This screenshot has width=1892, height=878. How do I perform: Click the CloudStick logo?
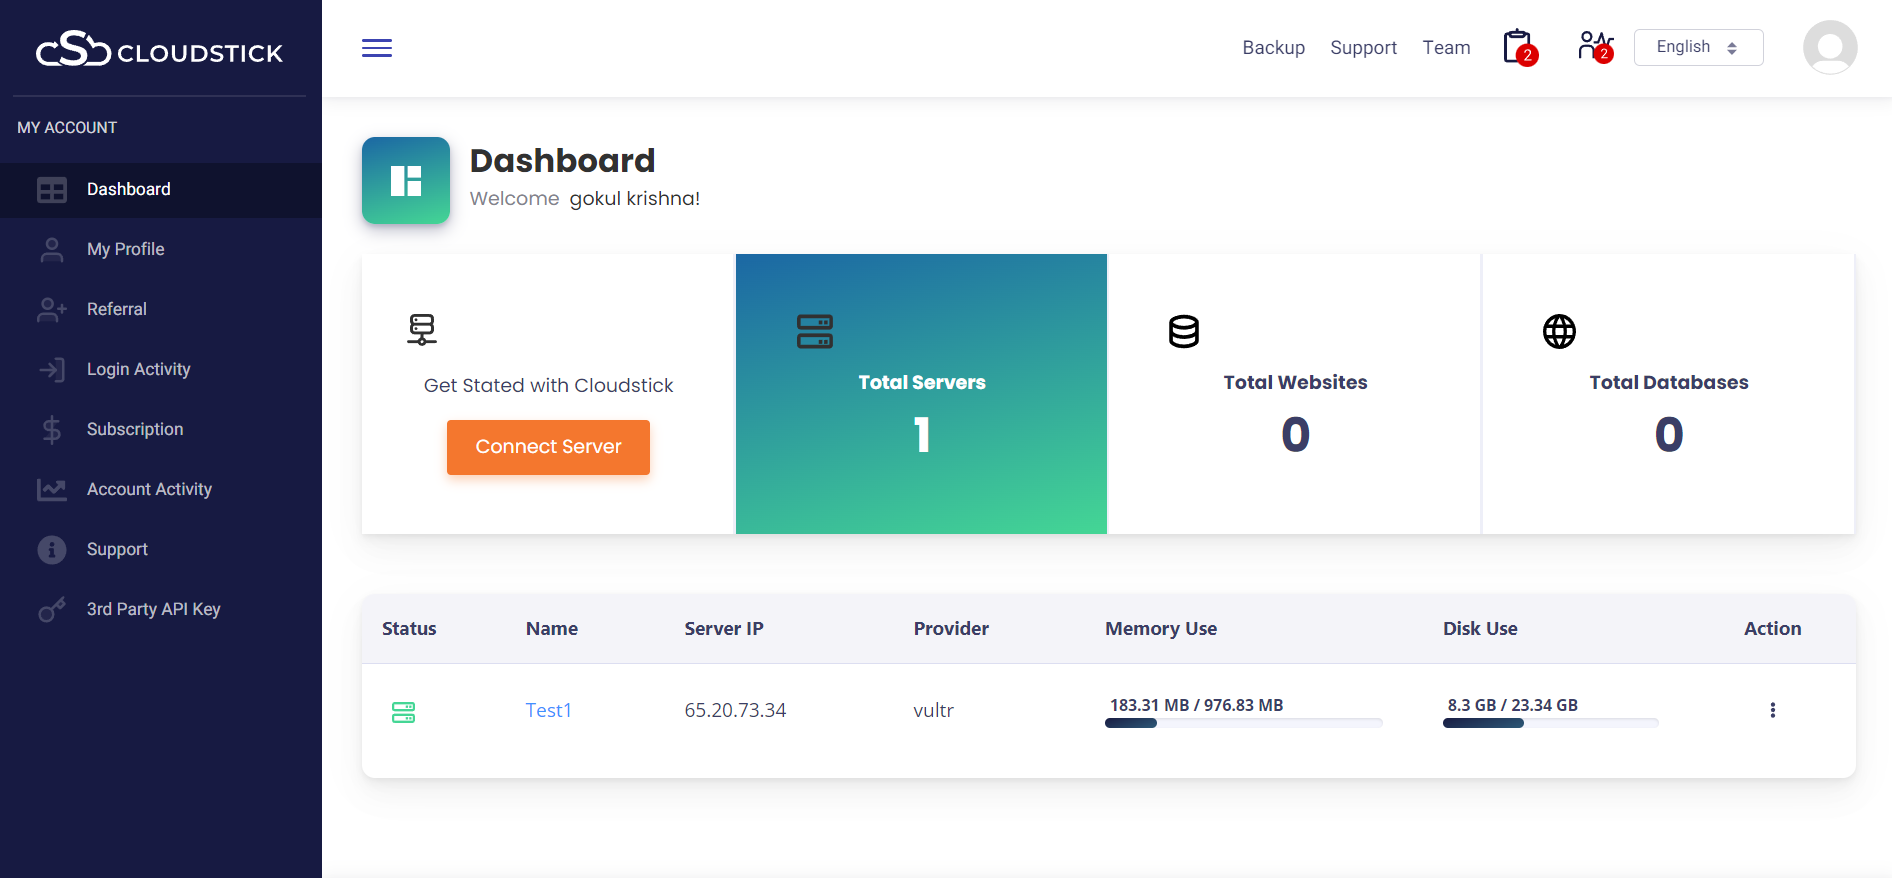(x=160, y=50)
